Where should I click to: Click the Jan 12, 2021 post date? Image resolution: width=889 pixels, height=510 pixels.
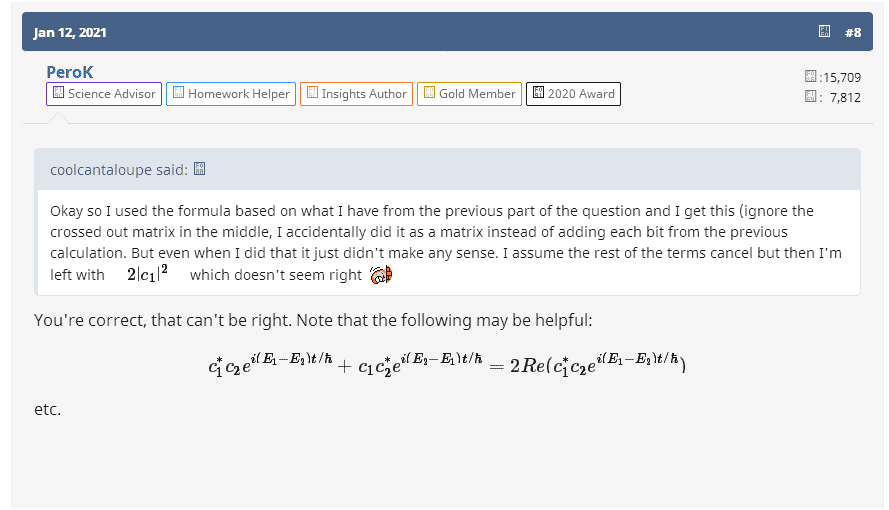coord(70,32)
